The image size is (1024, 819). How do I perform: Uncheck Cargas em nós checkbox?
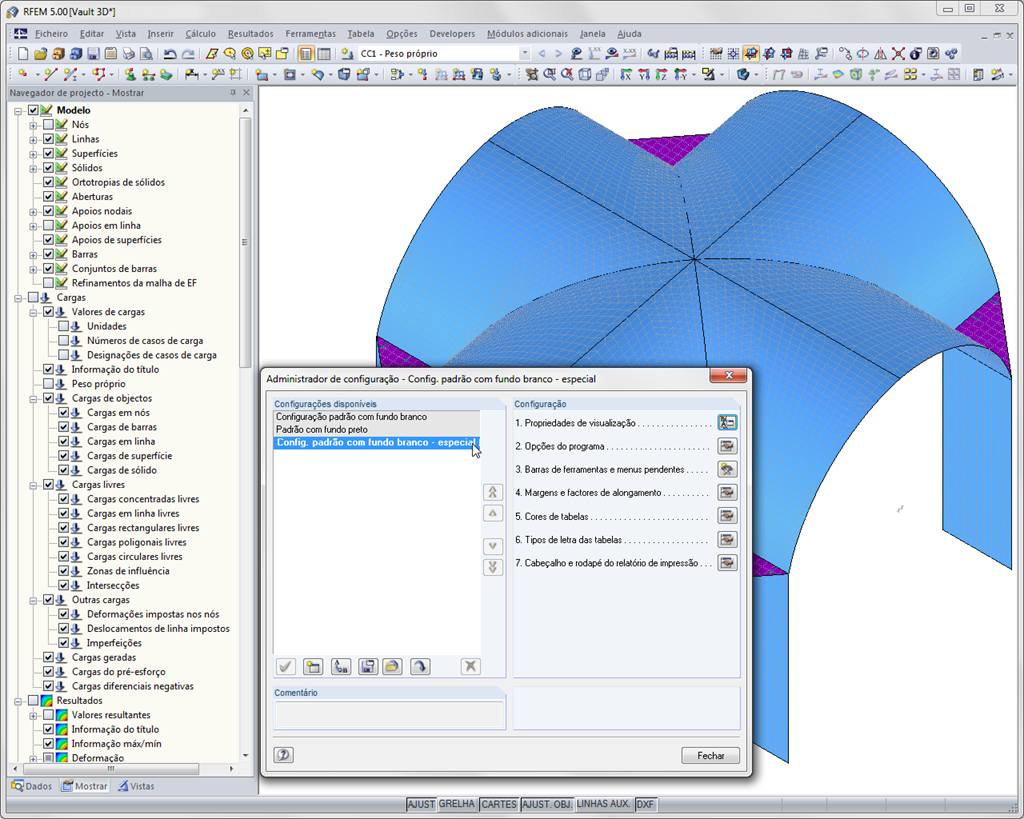tap(63, 413)
